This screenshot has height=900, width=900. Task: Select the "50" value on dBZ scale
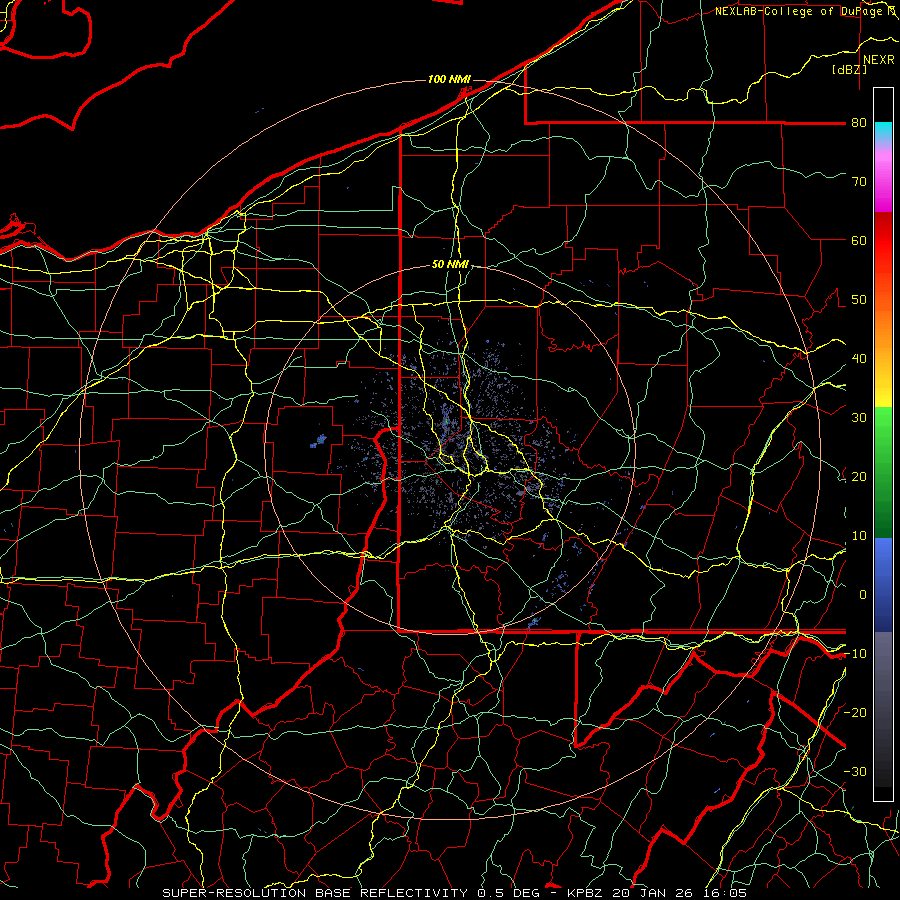coord(859,300)
